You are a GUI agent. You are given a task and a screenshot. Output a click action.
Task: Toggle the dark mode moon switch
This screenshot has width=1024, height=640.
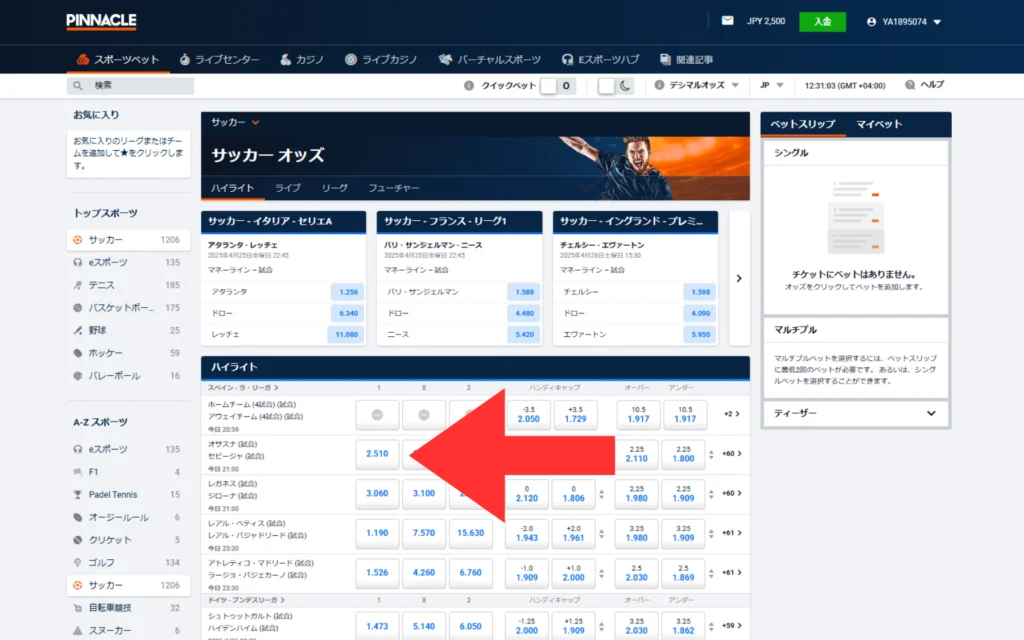tap(615, 86)
